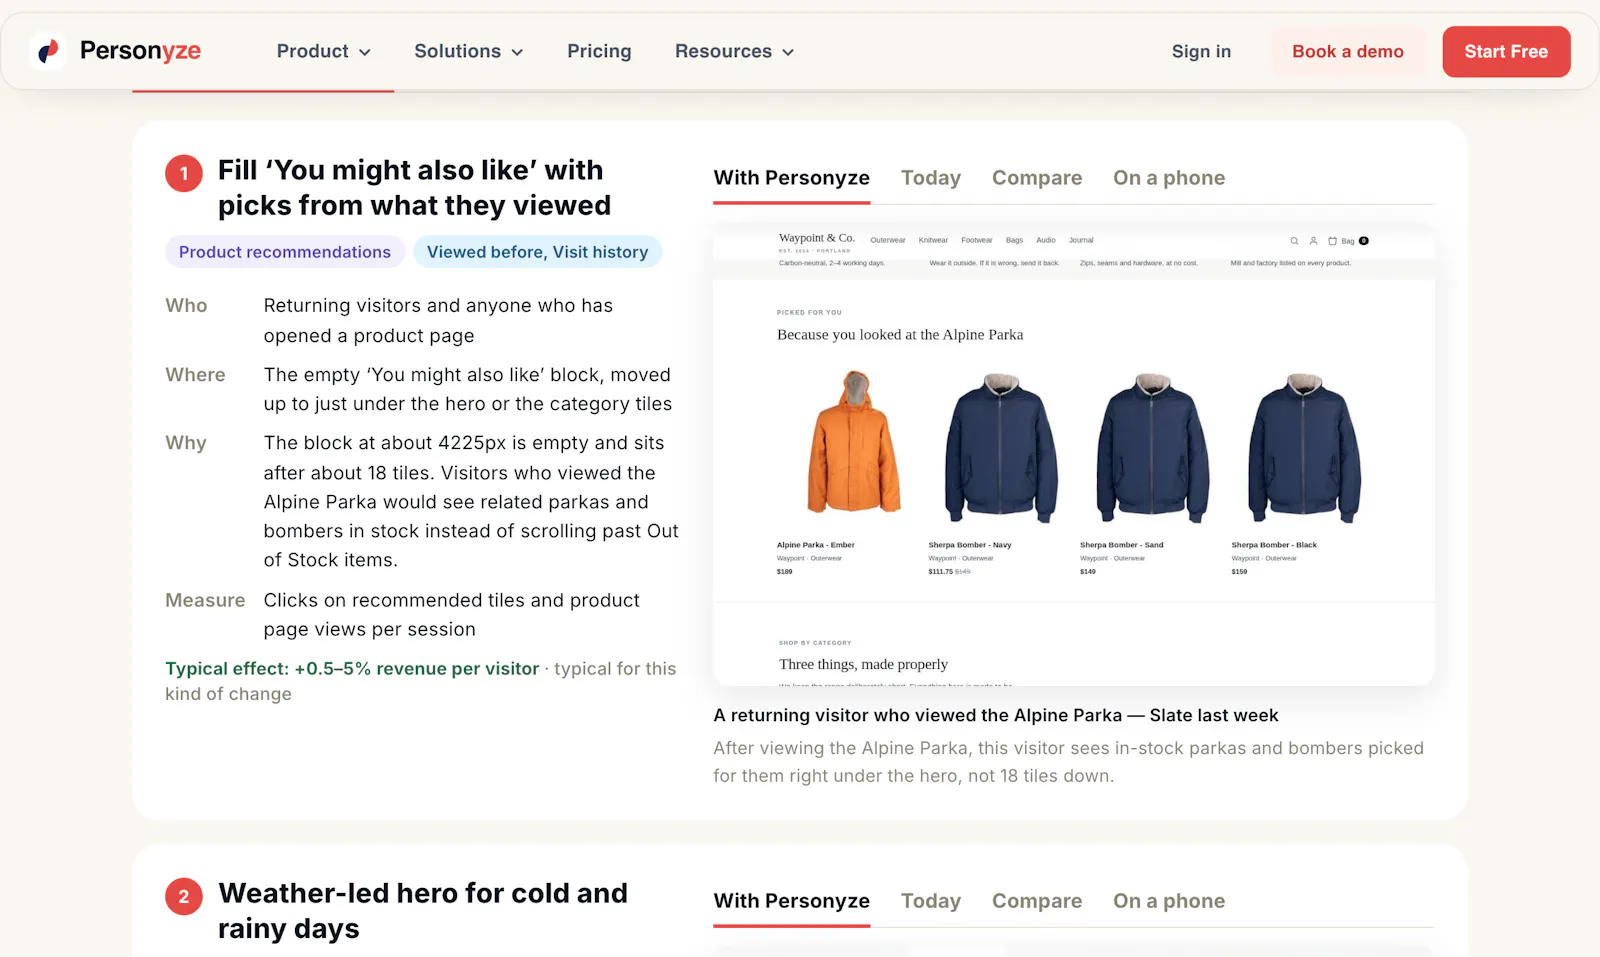1600x957 pixels.
Task: Click the Viewed before, Visit history tag
Action: click(538, 252)
